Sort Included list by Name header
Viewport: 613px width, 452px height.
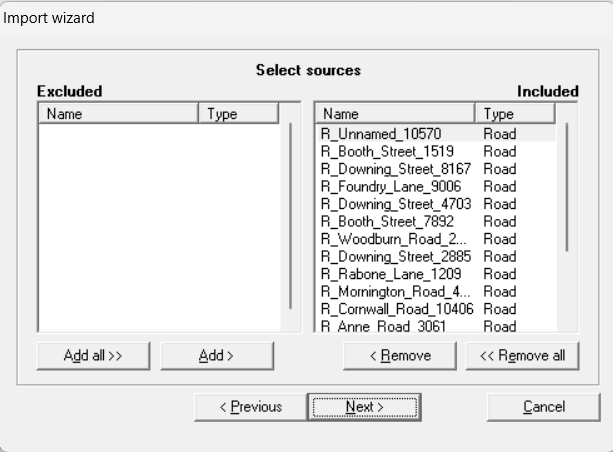point(395,114)
